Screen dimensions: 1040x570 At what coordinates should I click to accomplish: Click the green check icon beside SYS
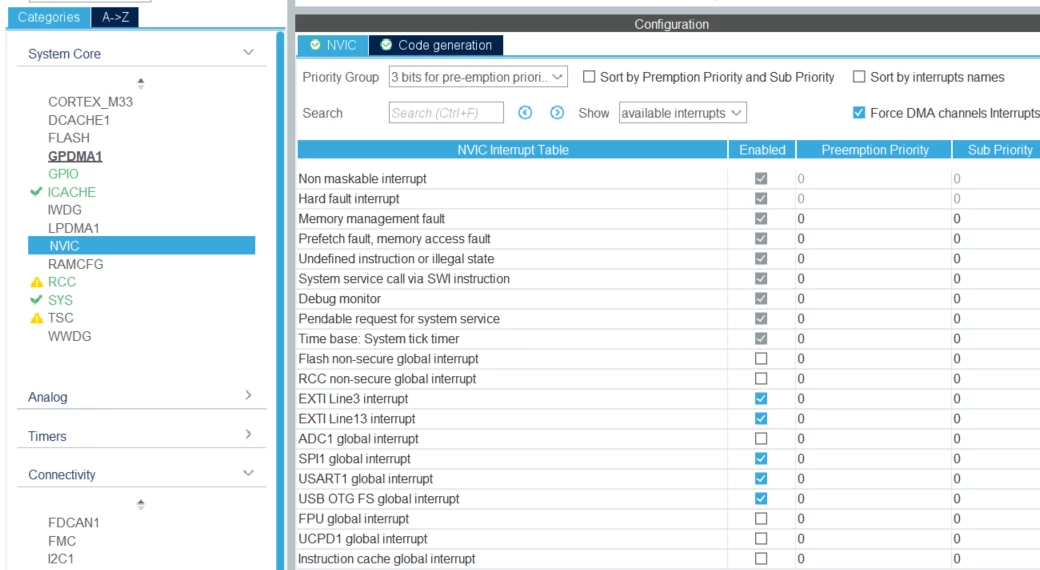(36, 300)
